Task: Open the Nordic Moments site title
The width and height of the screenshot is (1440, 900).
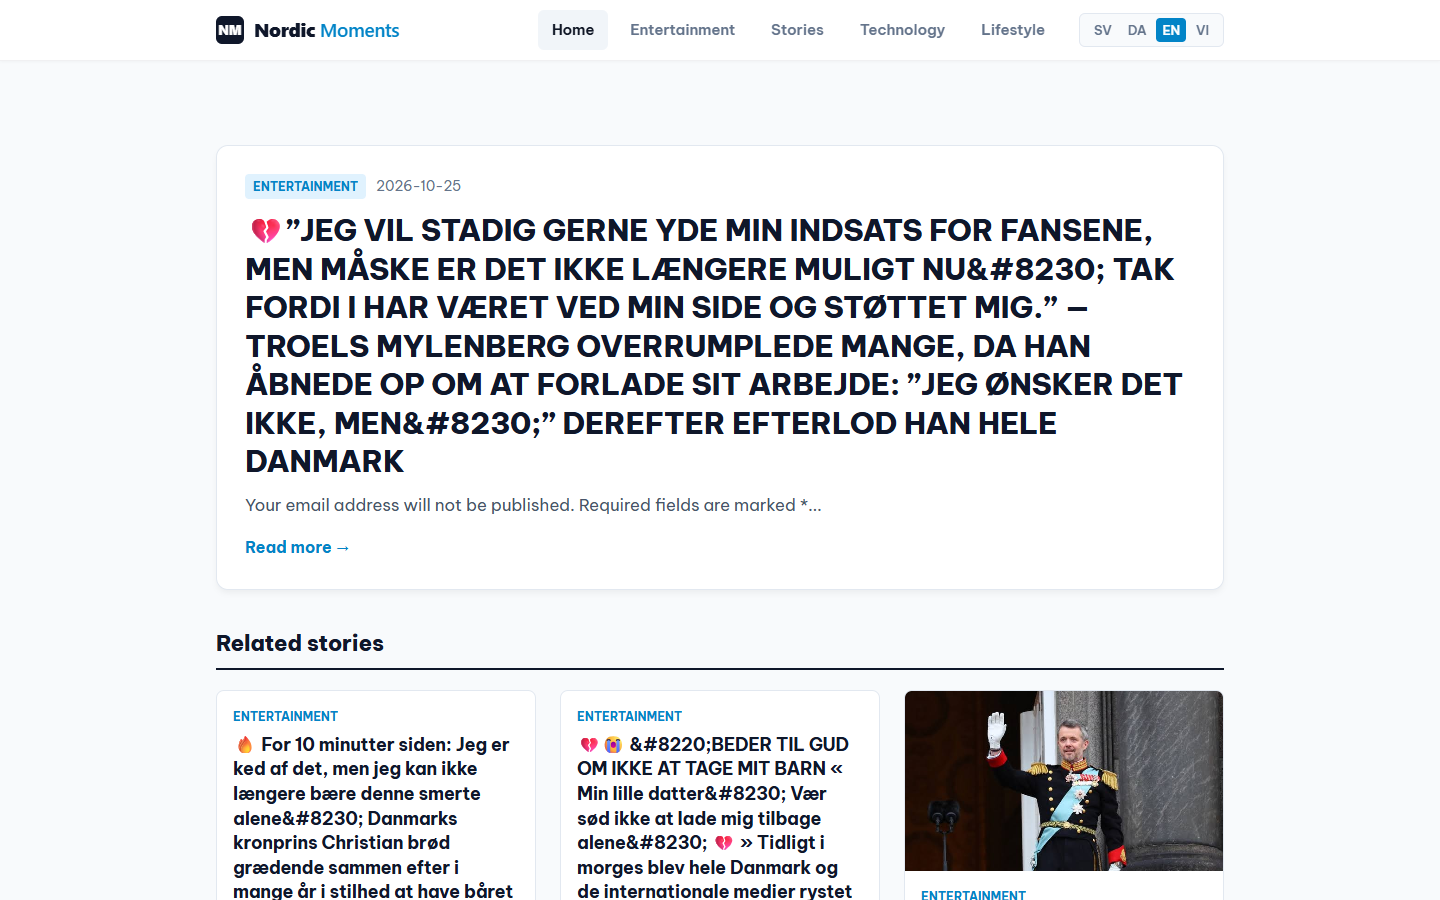Action: [x=327, y=30]
